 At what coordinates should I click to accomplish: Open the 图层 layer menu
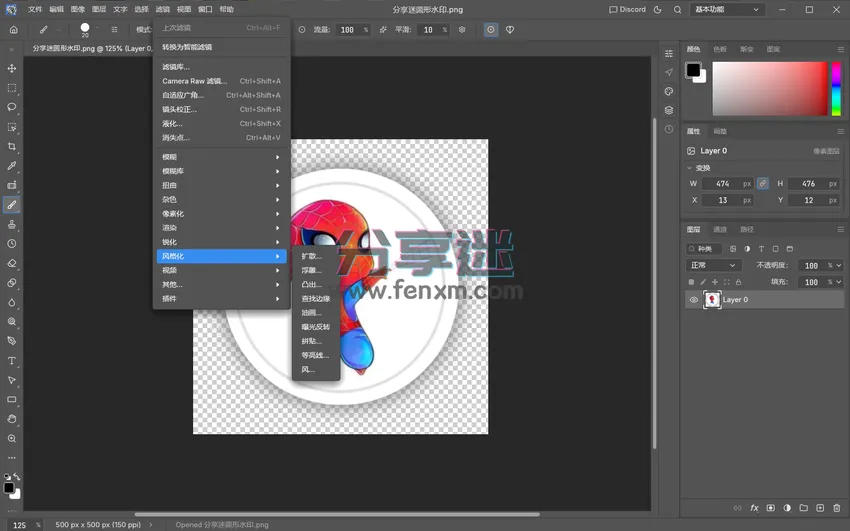tap(99, 10)
